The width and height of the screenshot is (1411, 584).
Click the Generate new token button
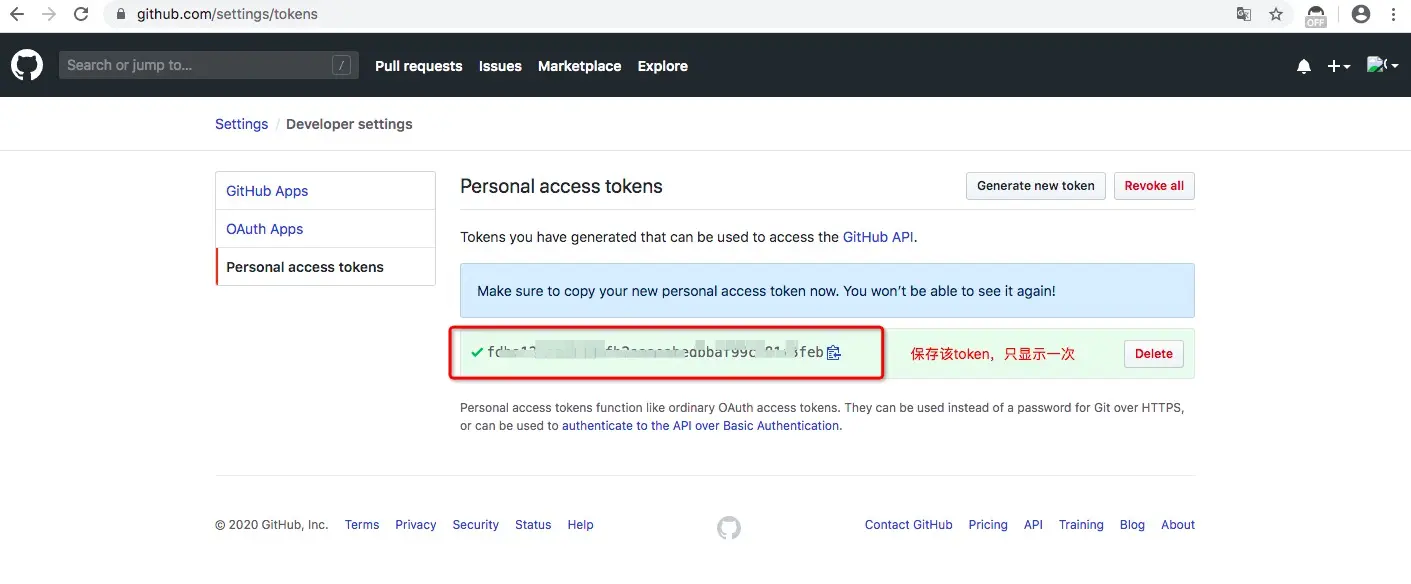point(1035,186)
